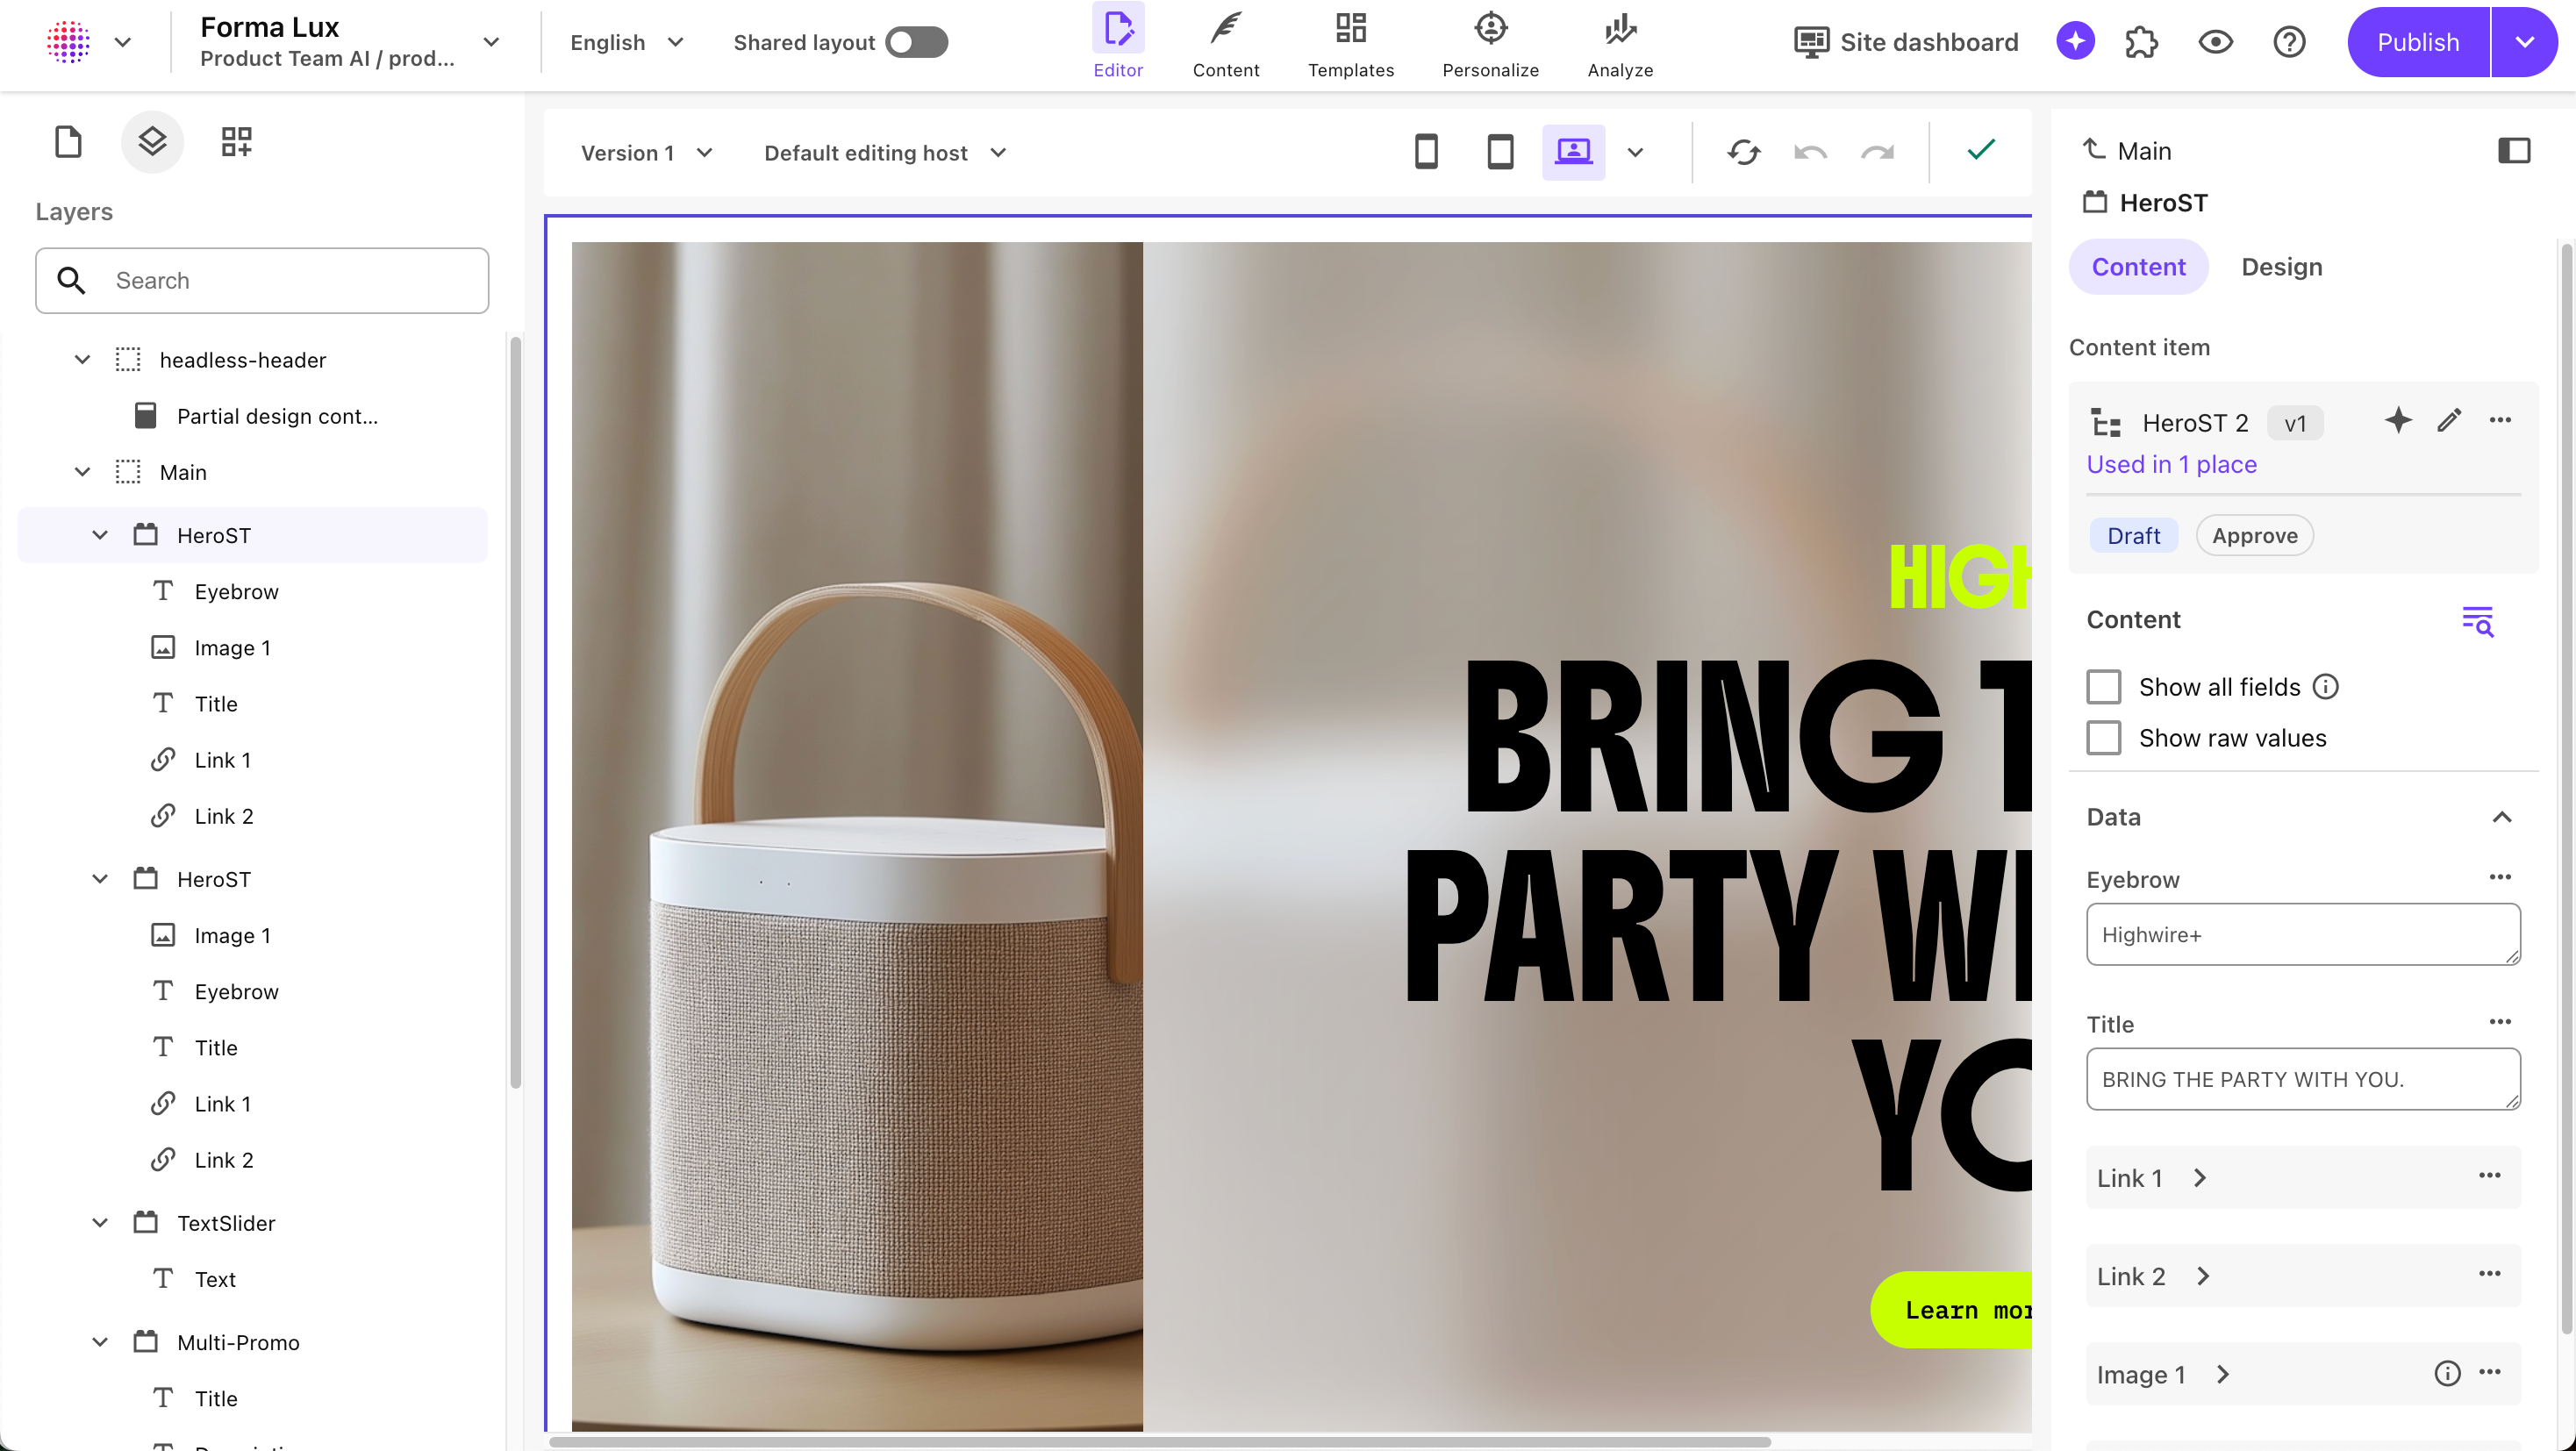Click the Show all fields info icon
The image size is (2576, 1451).
[2326, 687]
